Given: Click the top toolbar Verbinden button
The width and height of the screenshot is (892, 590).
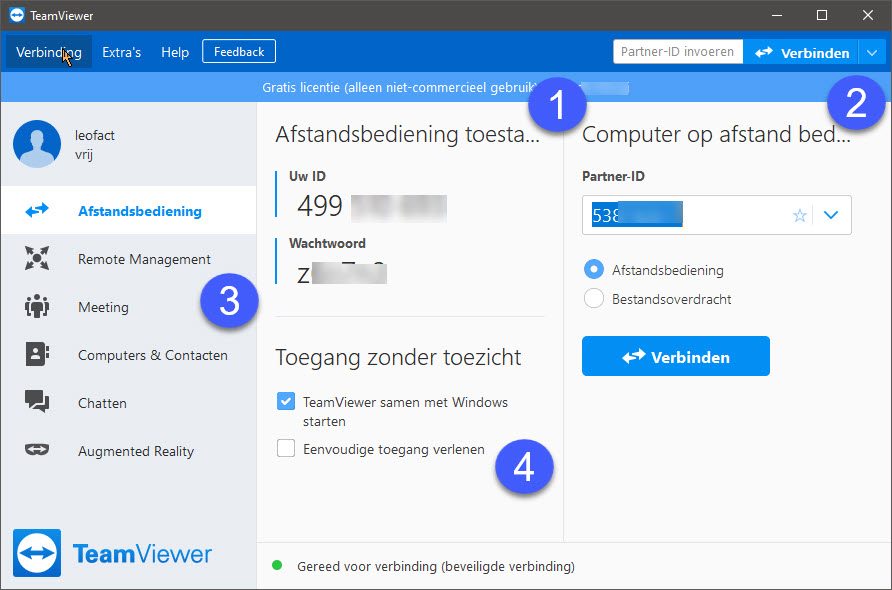Looking at the screenshot, I should (x=801, y=53).
